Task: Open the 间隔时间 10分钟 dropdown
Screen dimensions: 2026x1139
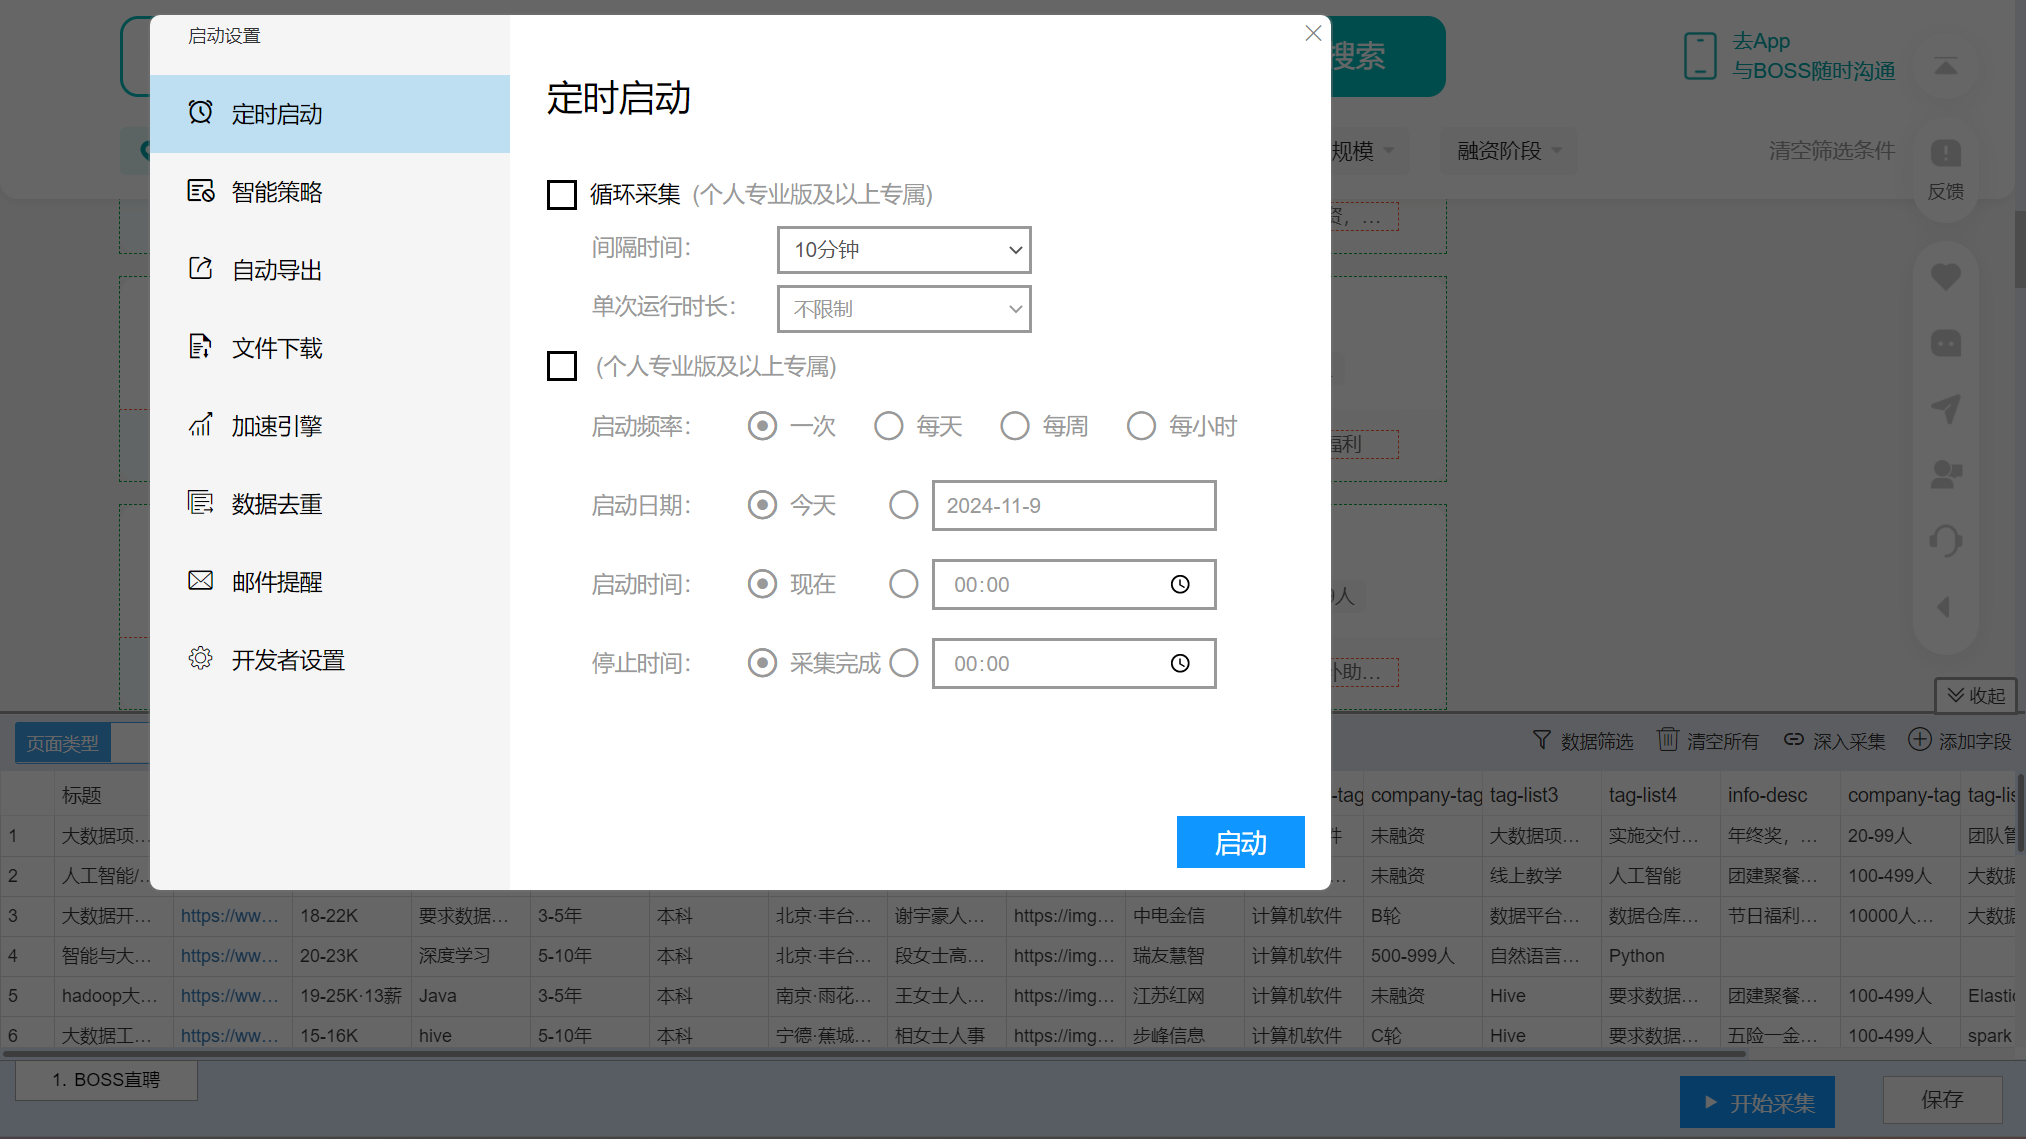Action: (904, 250)
